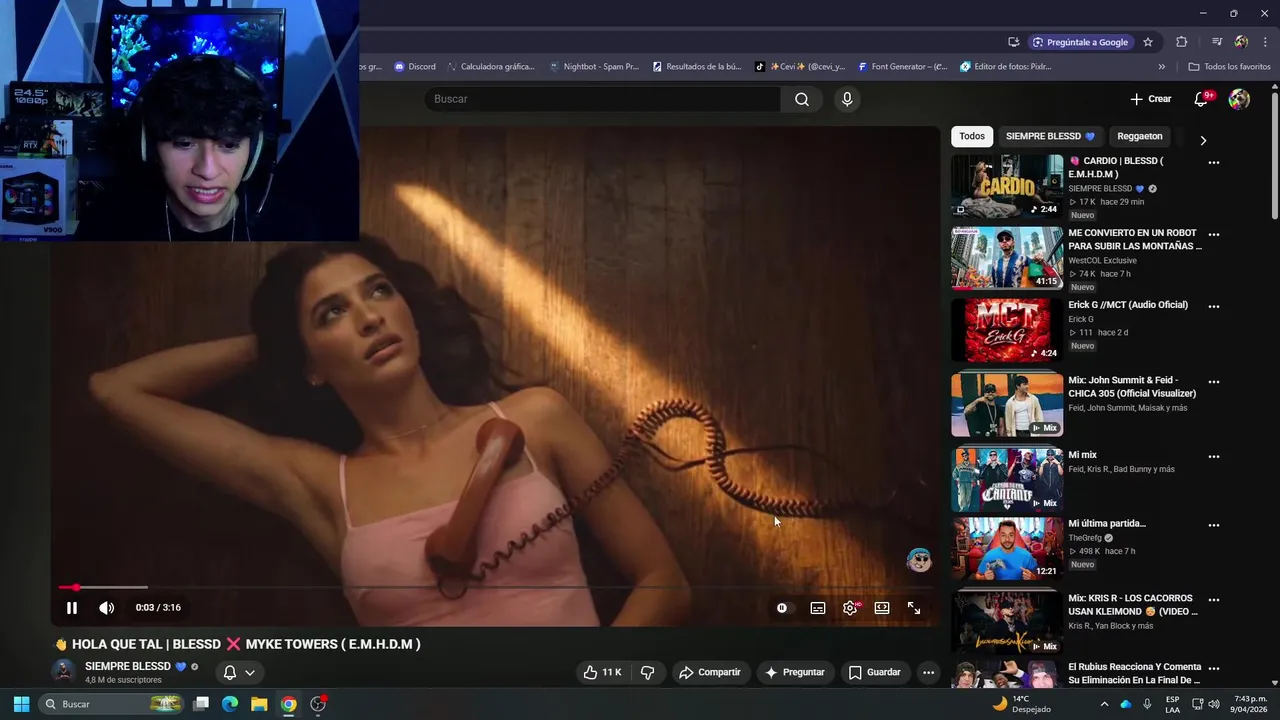The width and height of the screenshot is (1280, 720).
Task: Open File Explorer from taskbar
Action: coord(259,704)
